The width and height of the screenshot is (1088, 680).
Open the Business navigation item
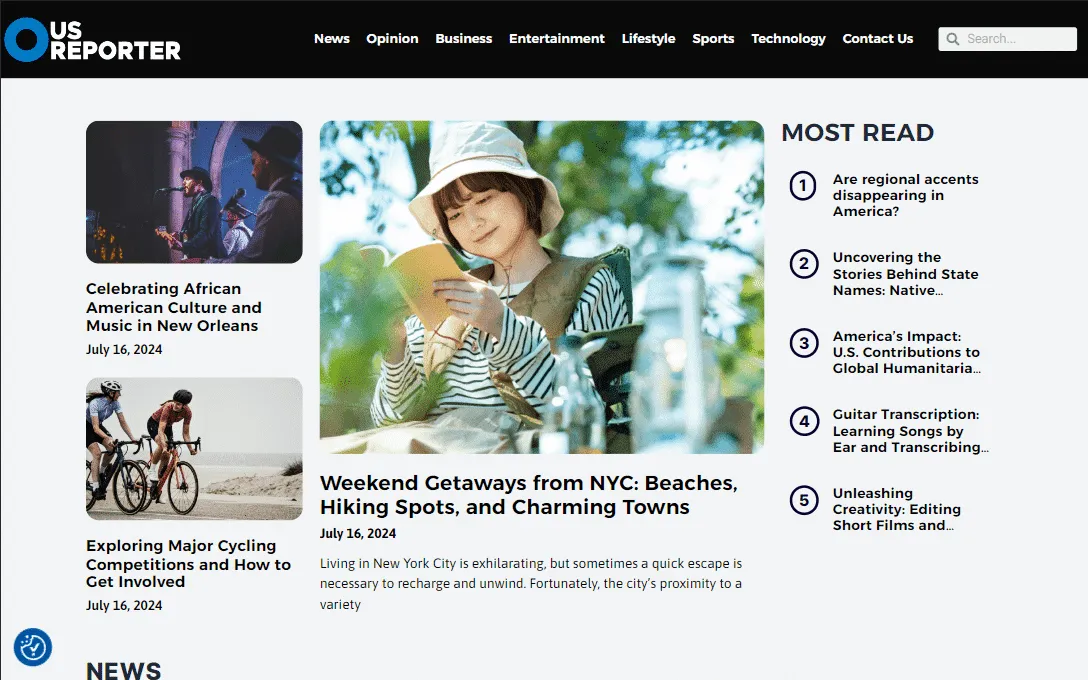pos(464,39)
